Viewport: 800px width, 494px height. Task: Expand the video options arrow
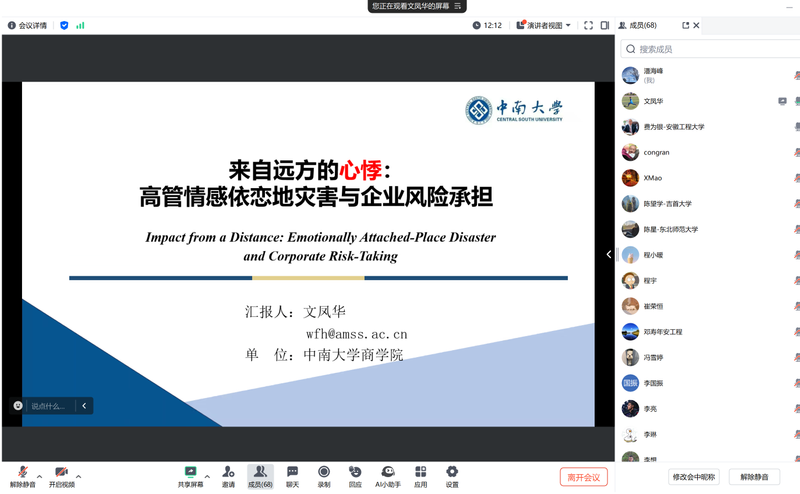coord(78,476)
